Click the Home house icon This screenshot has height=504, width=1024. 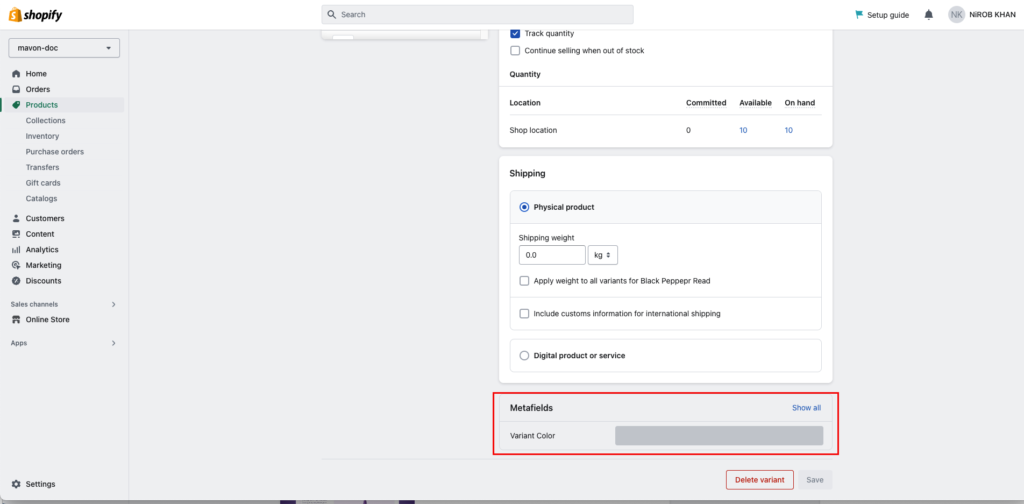tap(16, 74)
